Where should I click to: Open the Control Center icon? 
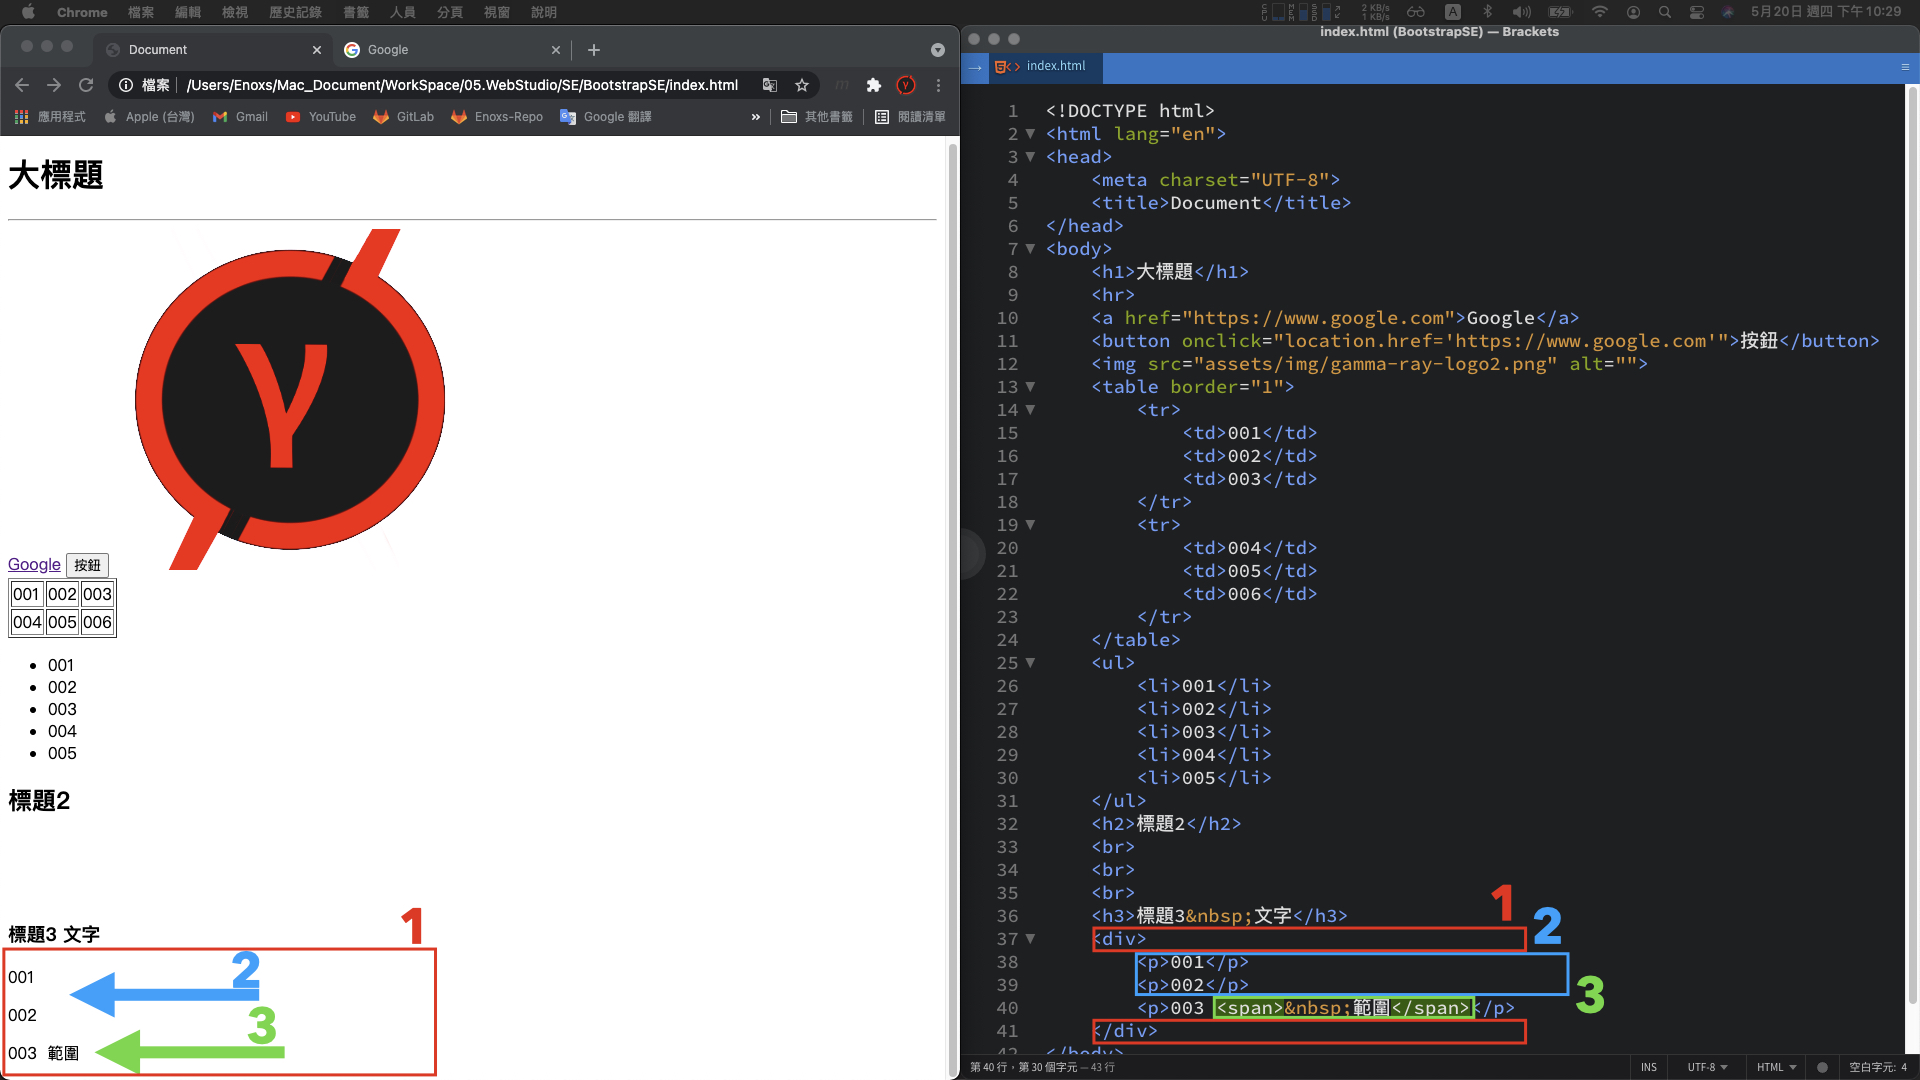tap(1697, 12)
